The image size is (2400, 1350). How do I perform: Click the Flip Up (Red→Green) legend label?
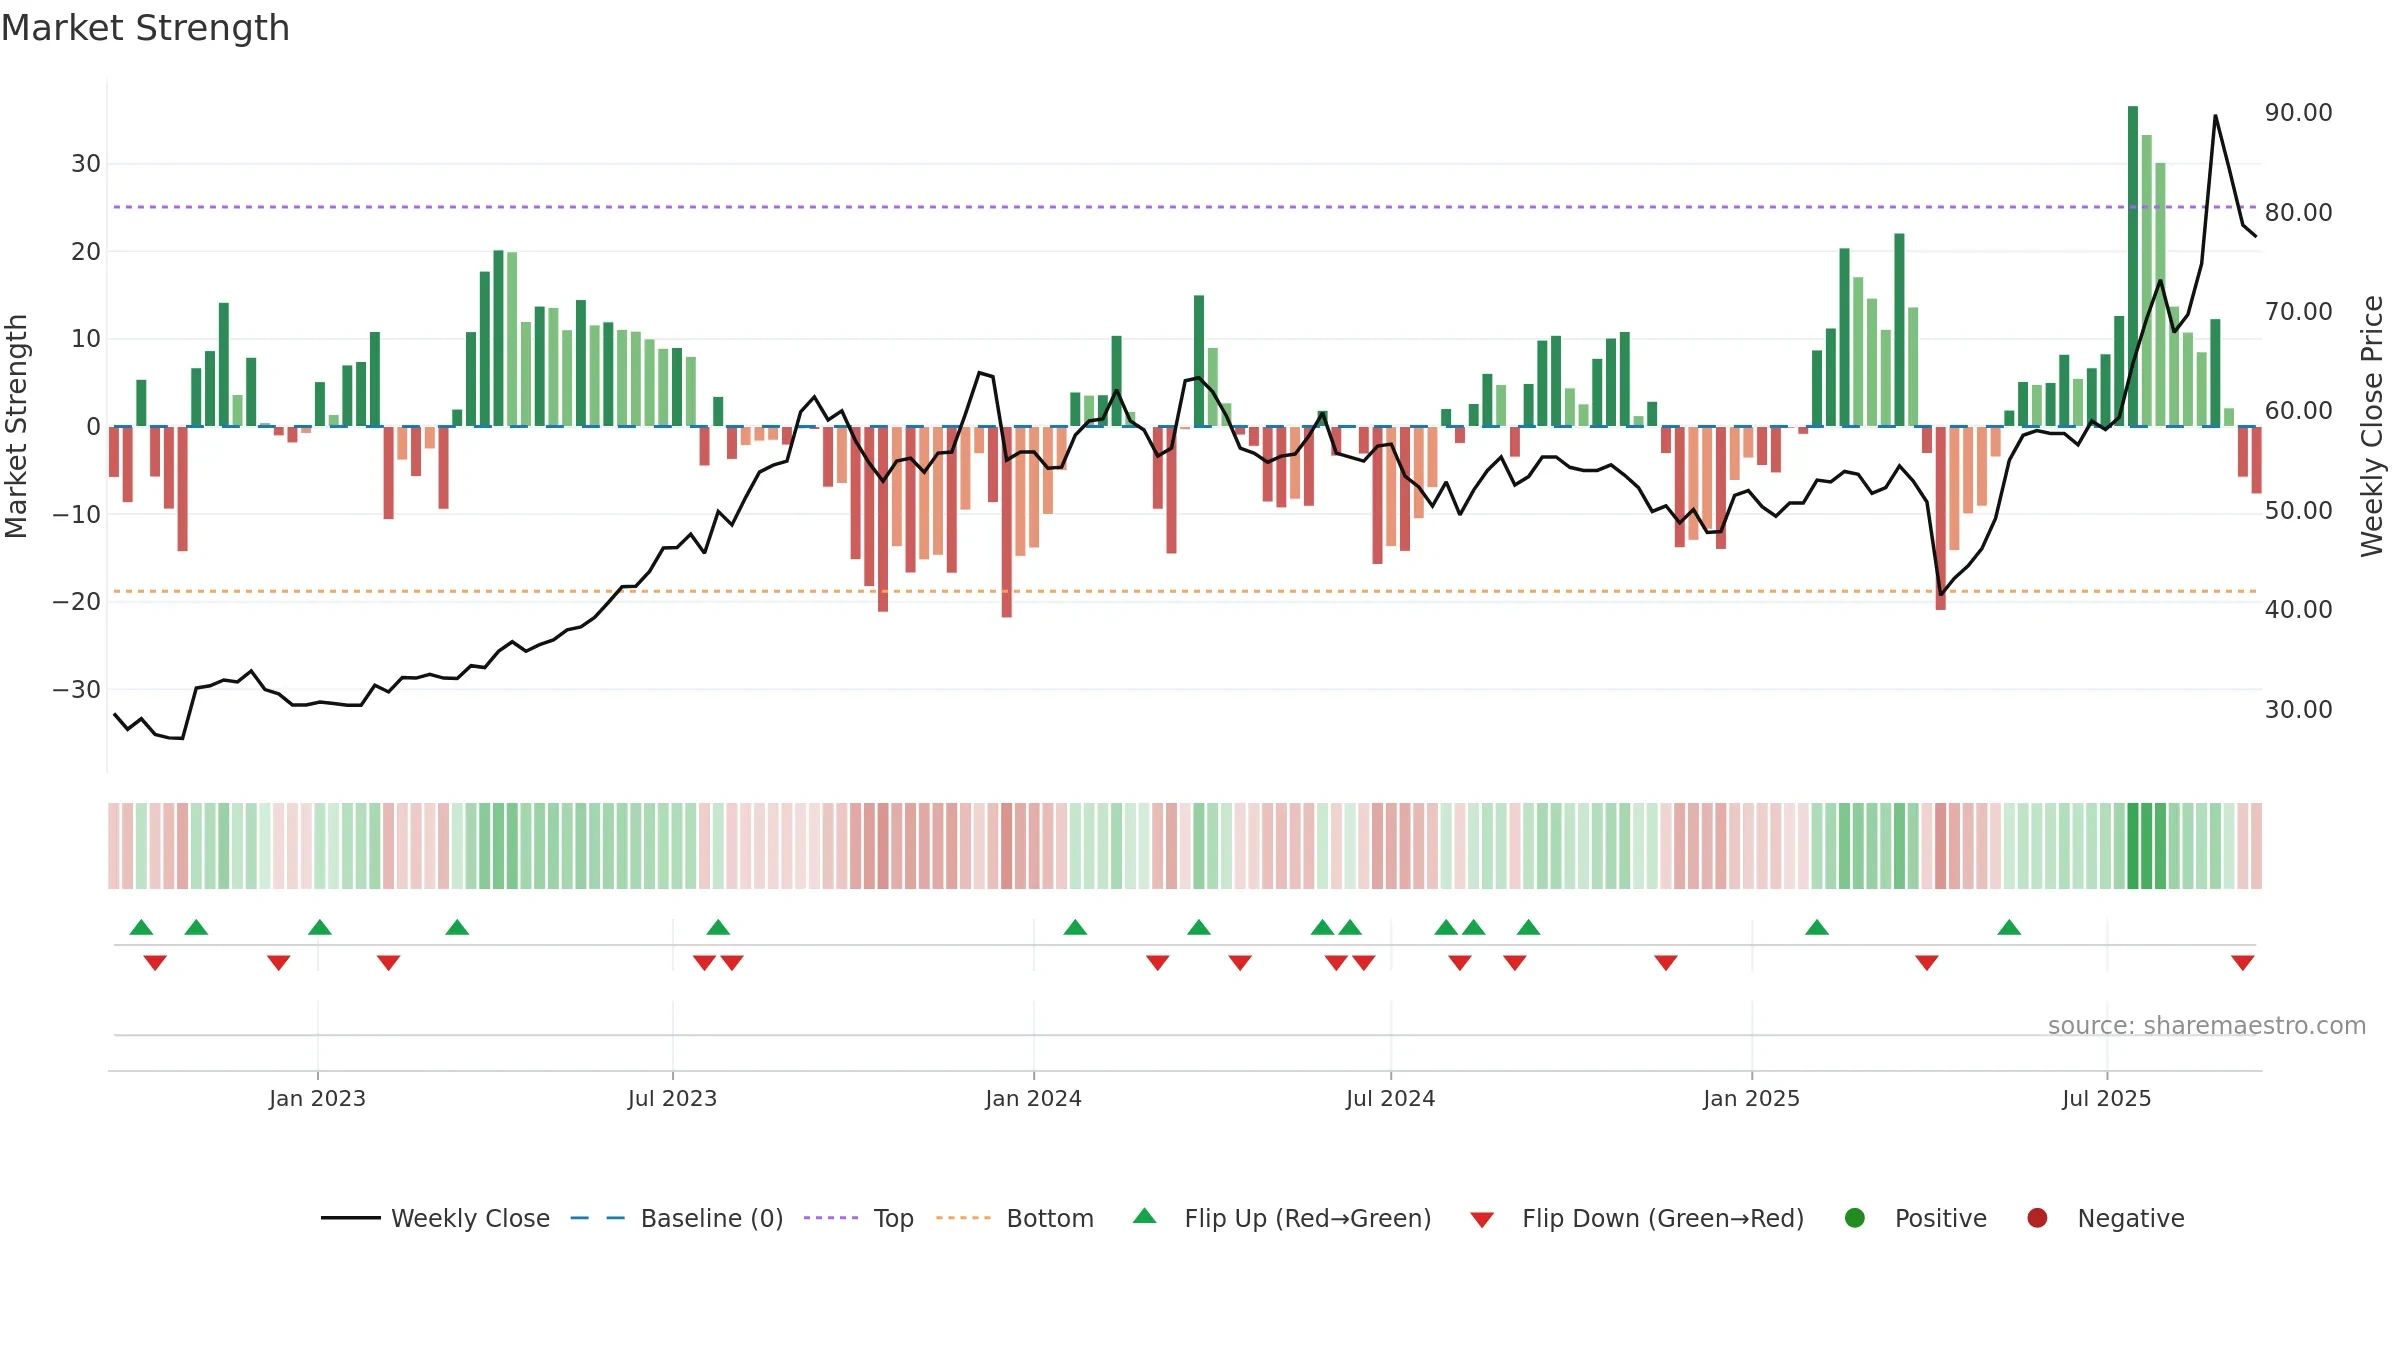[x=1308, y=1218]
